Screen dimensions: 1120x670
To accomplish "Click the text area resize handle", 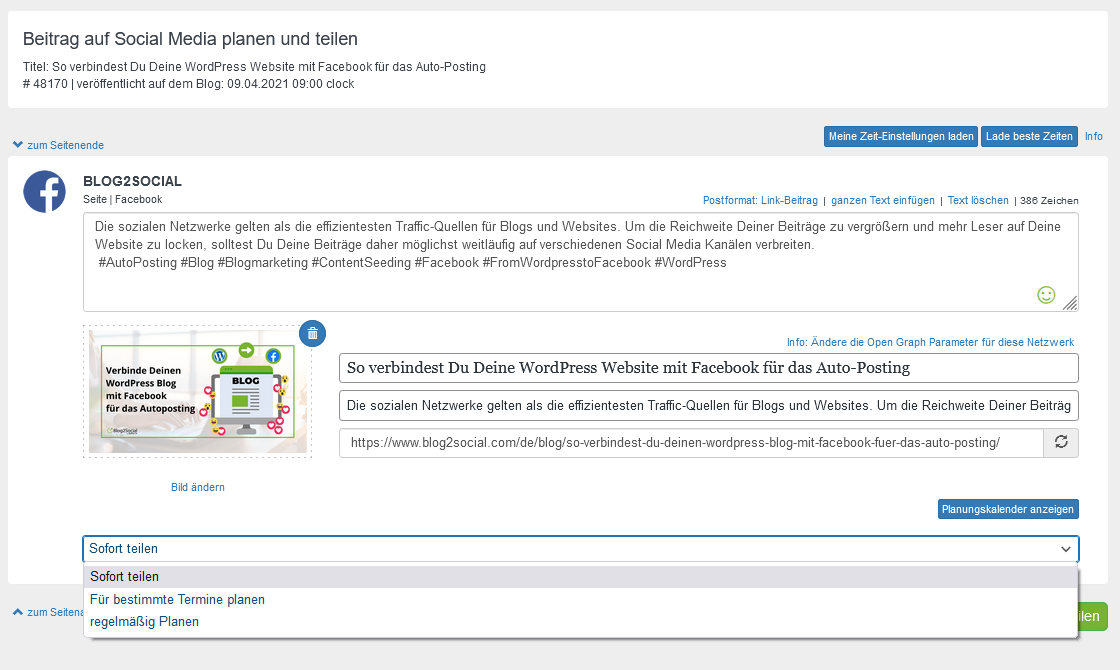I will pos(1069,303).
